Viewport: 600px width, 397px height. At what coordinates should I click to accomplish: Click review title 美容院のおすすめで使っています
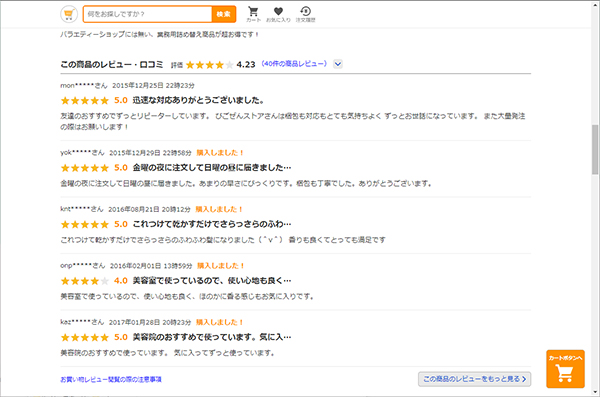tap(212, 337)
